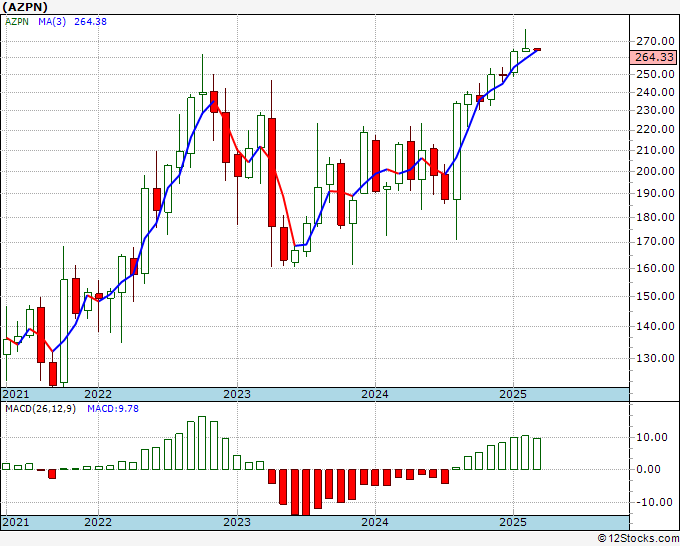Click the tall red candlestick after 2023 start

(x=272, y=172)
